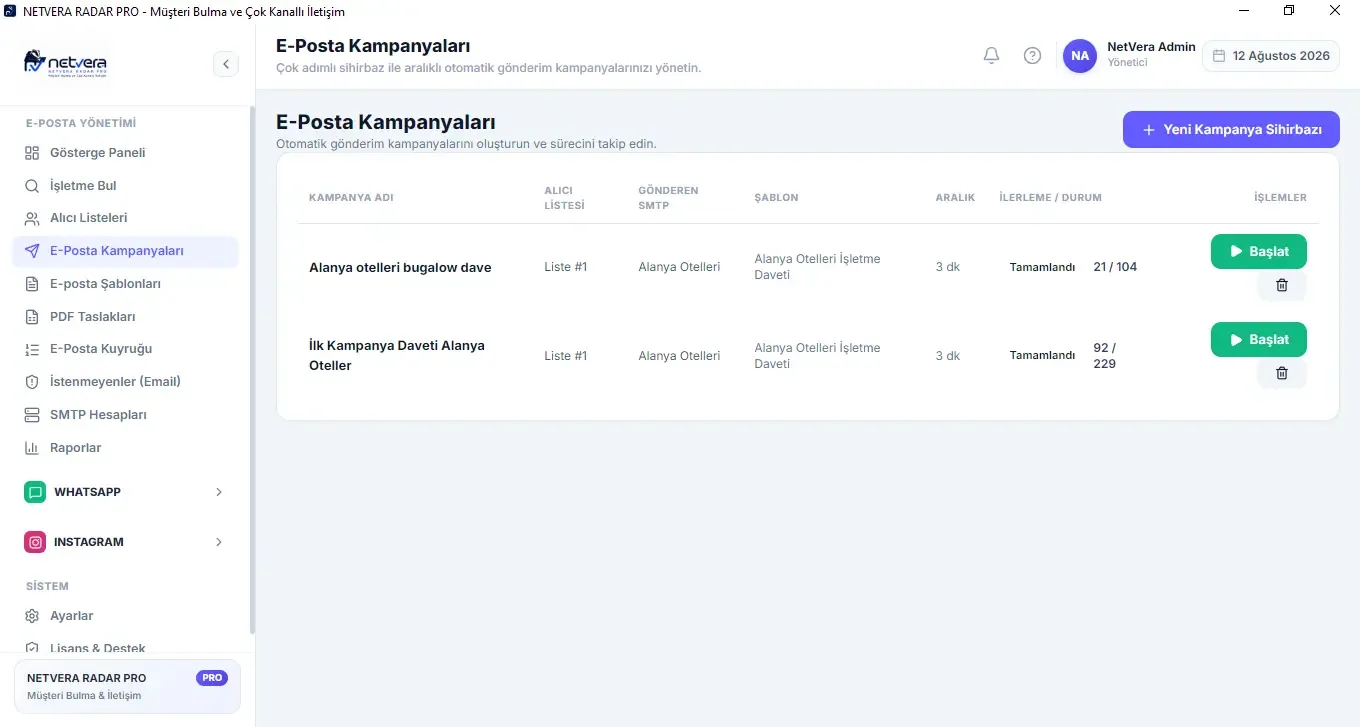Delete the Alanya otelleri bugalow dave campaign
1360x727 pixels.
click(x=1282, y=285)
